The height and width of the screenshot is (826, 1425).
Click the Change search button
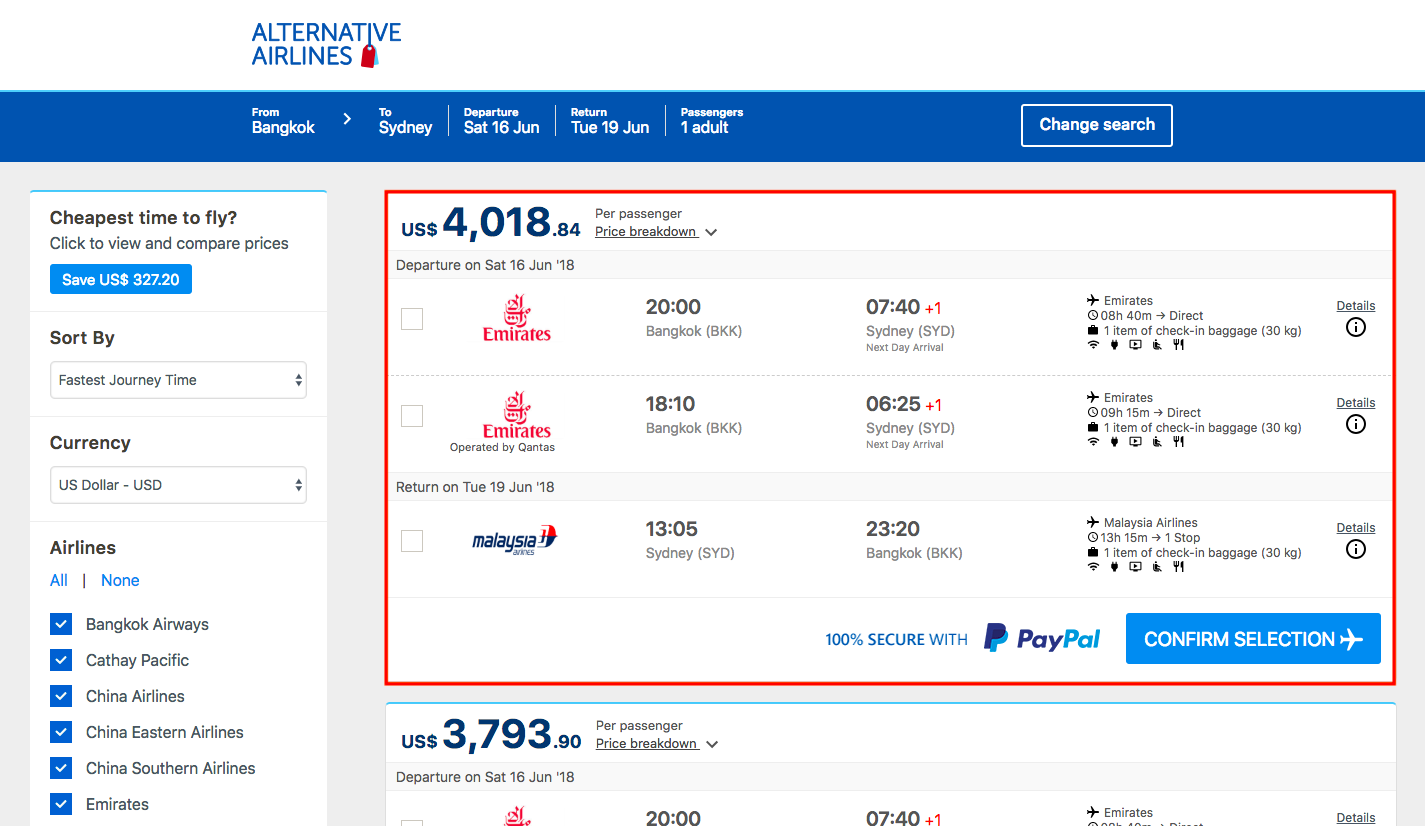(1097, 125)
